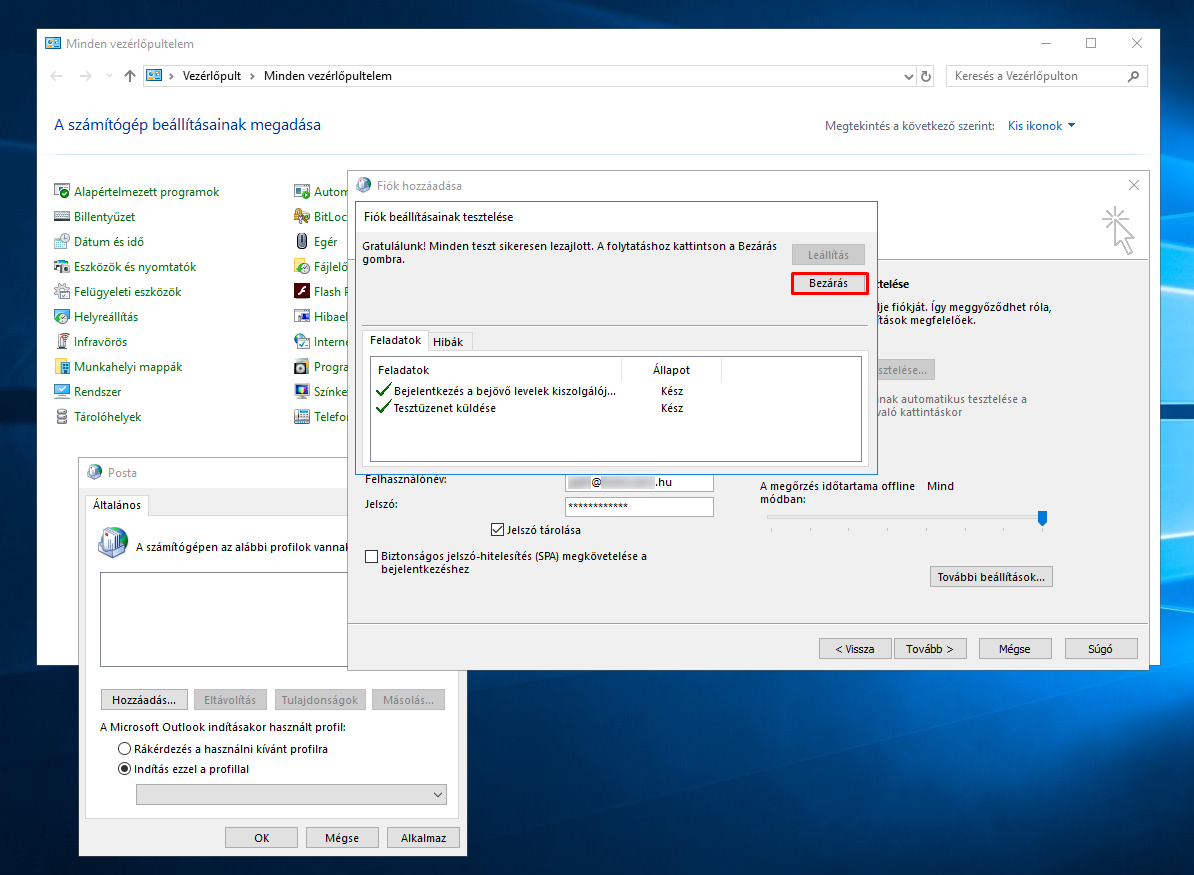1194x875 pixels.
Task: Open Billentyűzet control panel icon
Action: pyautogui.click(x=62, y=217)
